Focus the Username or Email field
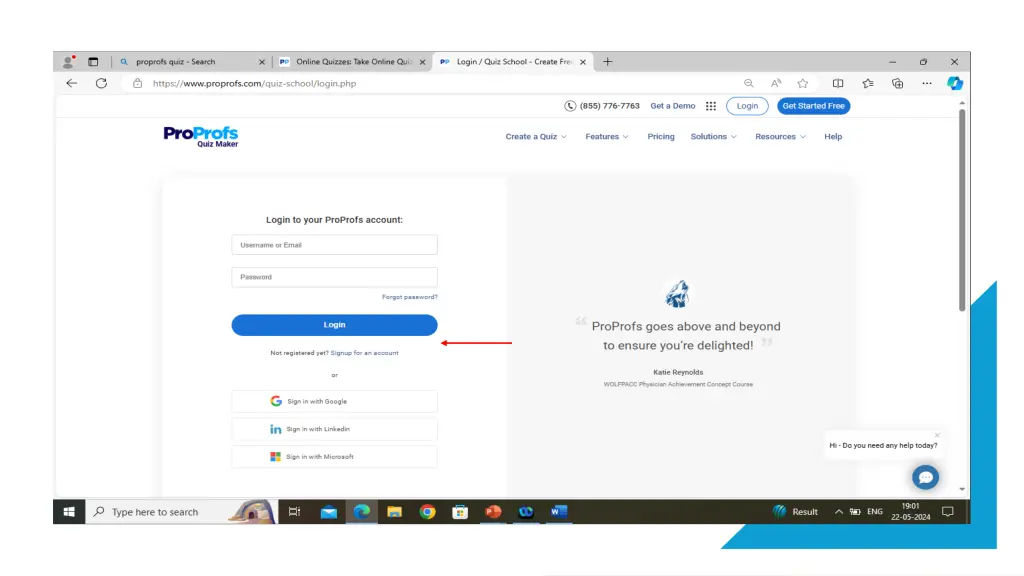The height and width of the screenshot is (576, 1024). 334,245
